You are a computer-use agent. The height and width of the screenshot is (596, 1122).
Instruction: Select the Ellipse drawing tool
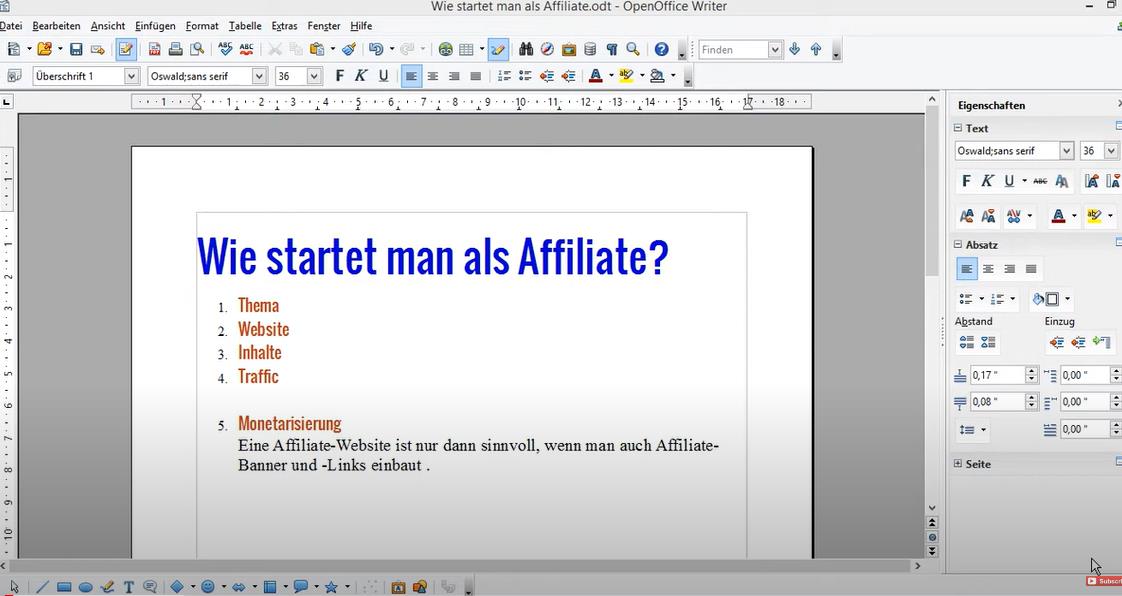(x=86, y=587)
